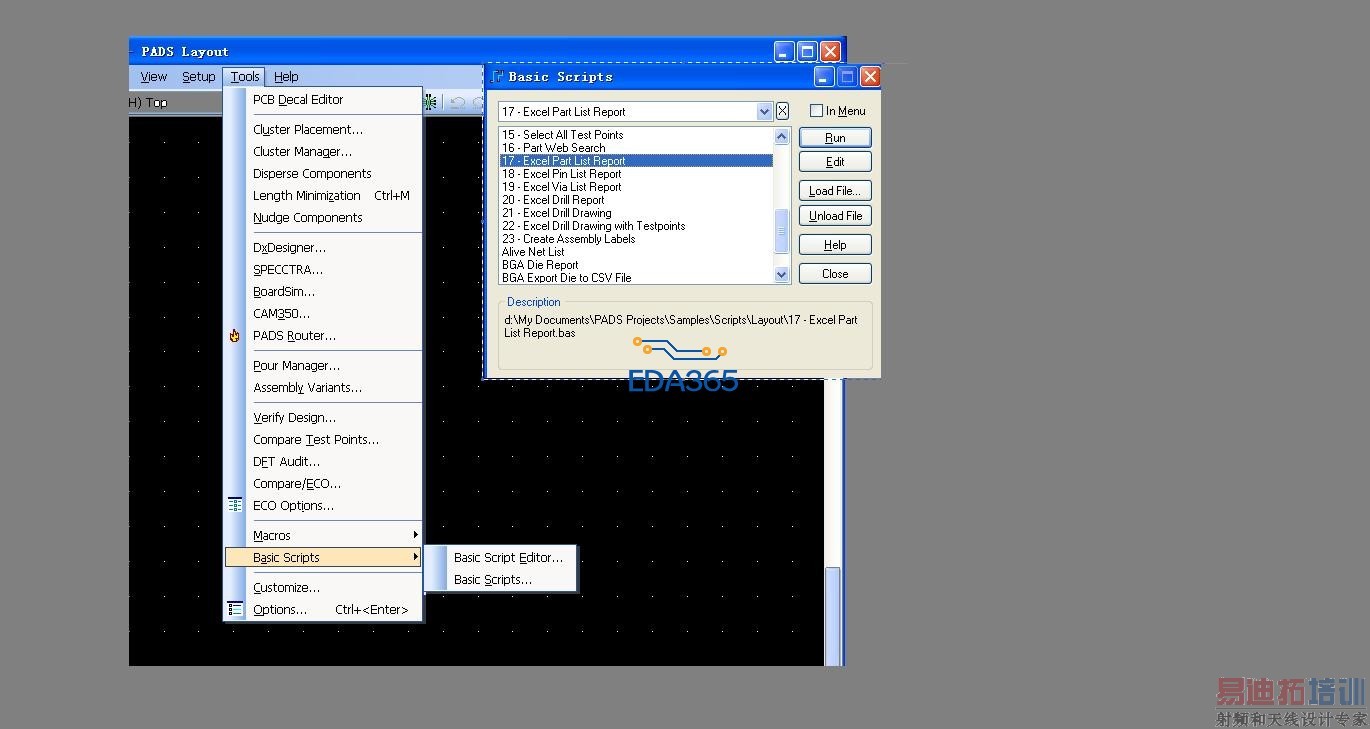The height and width of the screenshot is (729, 1370).
Task: Click the Edit button in Basic Scripts
Action: click(x=835, y=162)
